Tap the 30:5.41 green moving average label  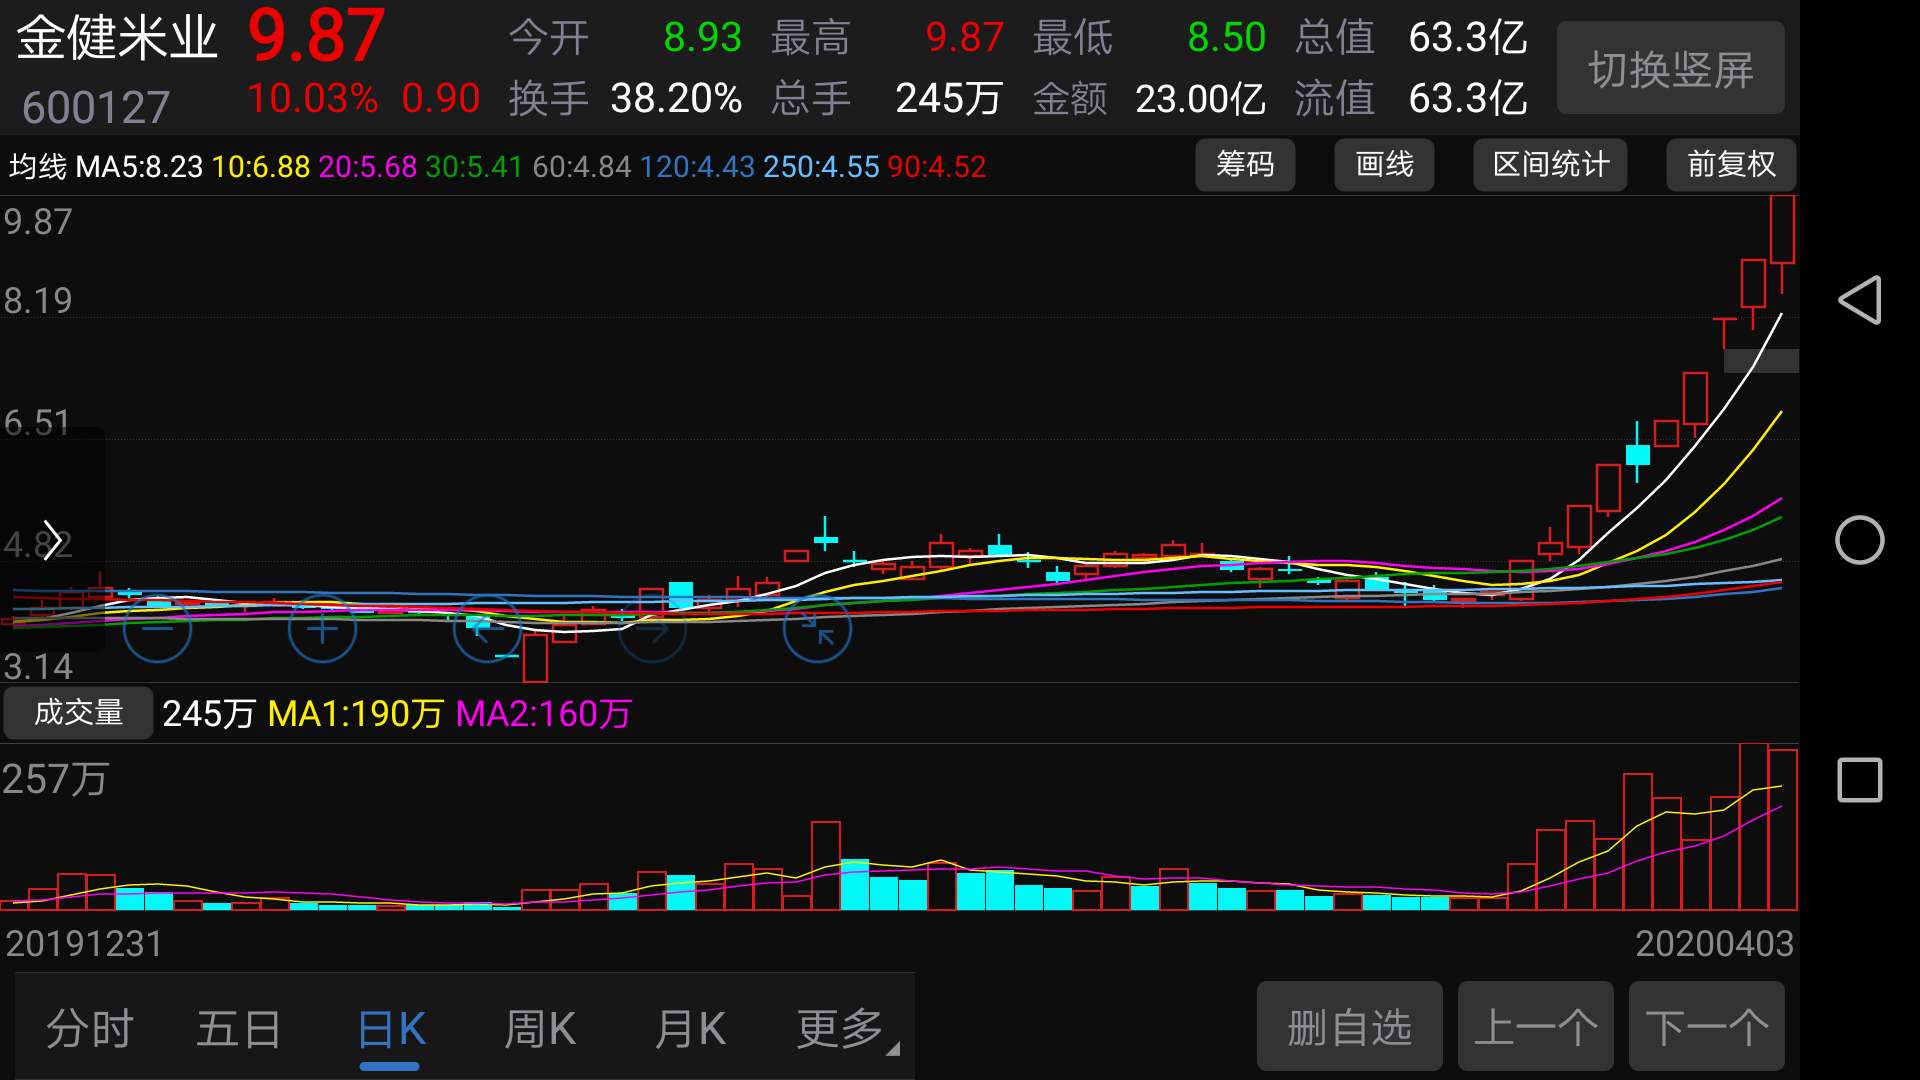[x=474, y=166]
